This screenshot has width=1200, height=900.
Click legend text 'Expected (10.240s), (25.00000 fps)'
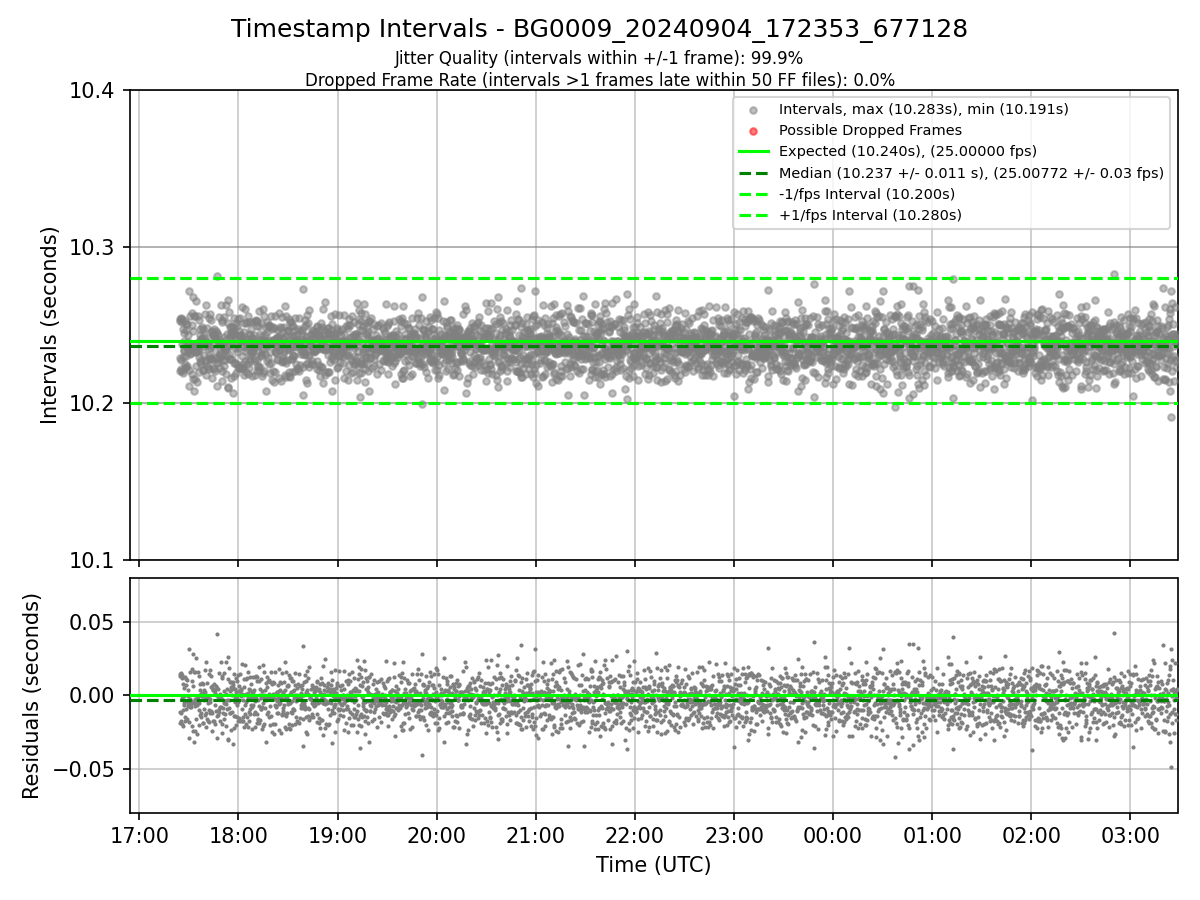(x=908, y=152)
